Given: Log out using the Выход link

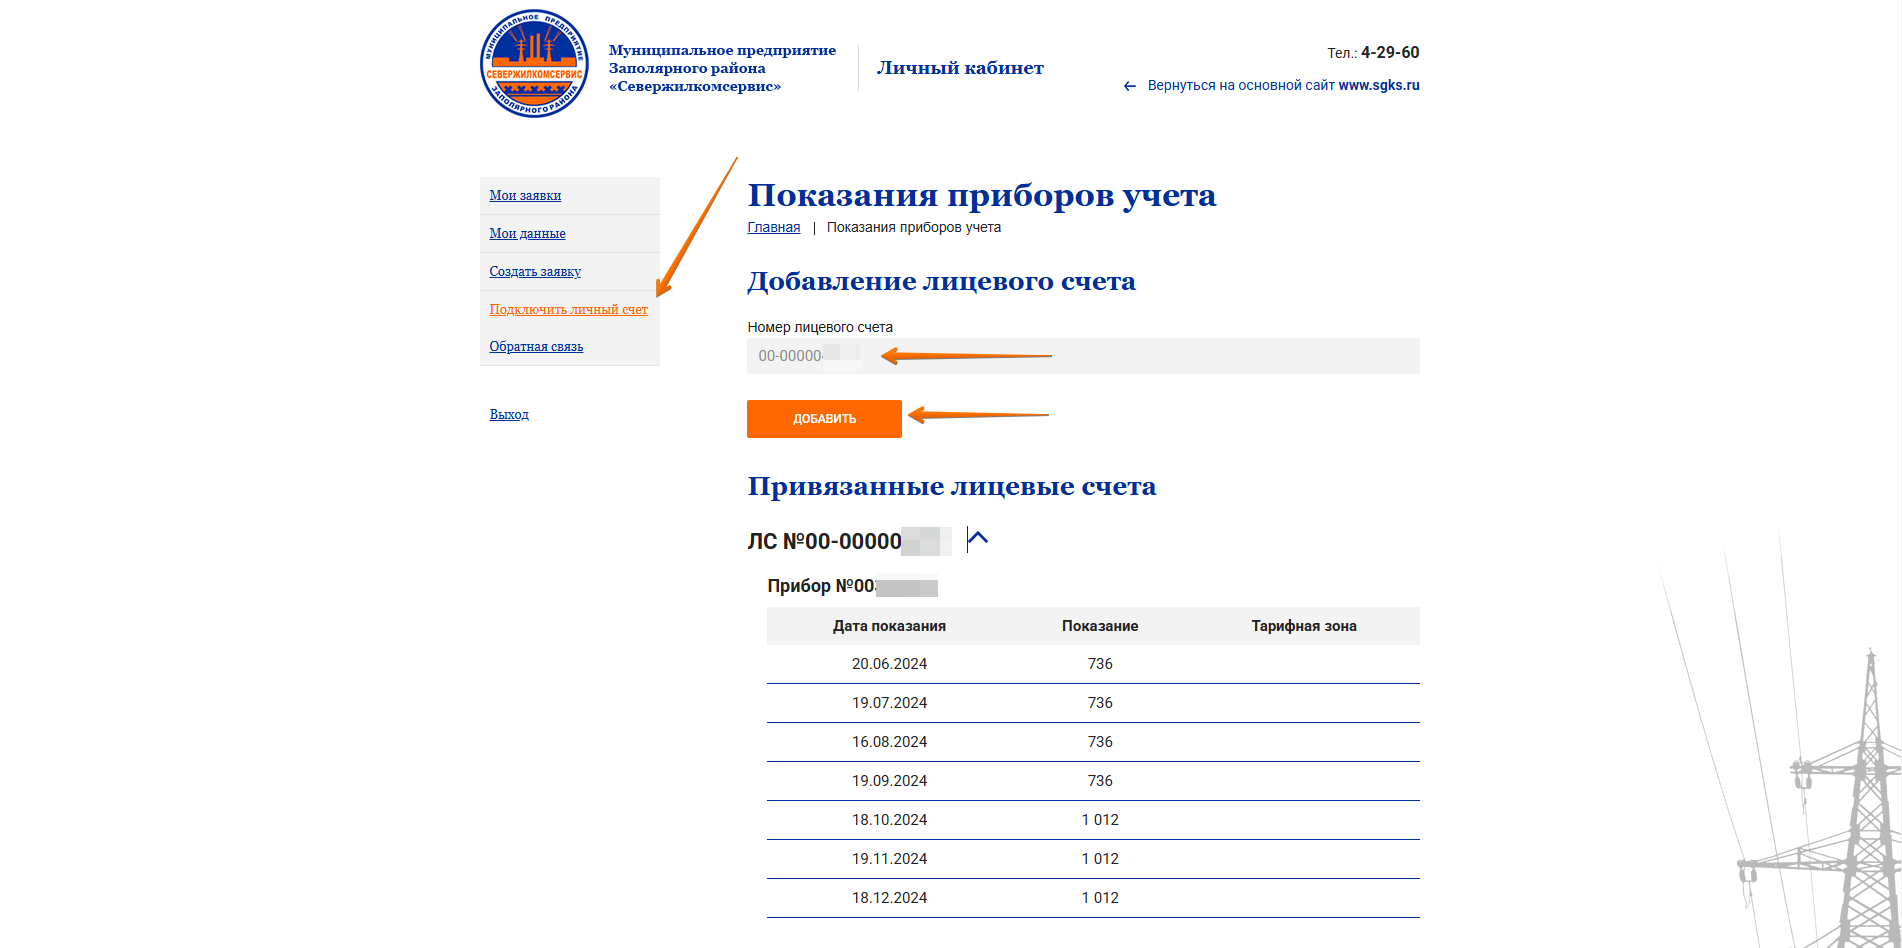Looking at the screenshot, I should click(x=509, y=414).
